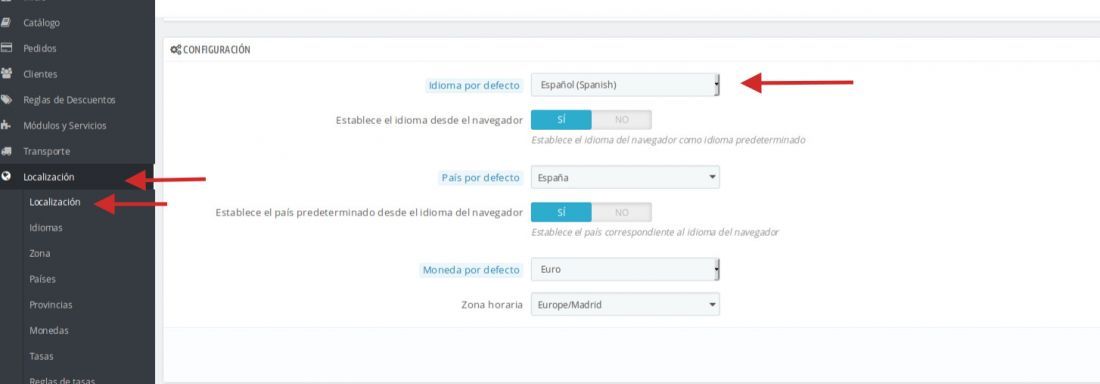
Task: Click the Transporte truck icon
Action: click(6, 151)
